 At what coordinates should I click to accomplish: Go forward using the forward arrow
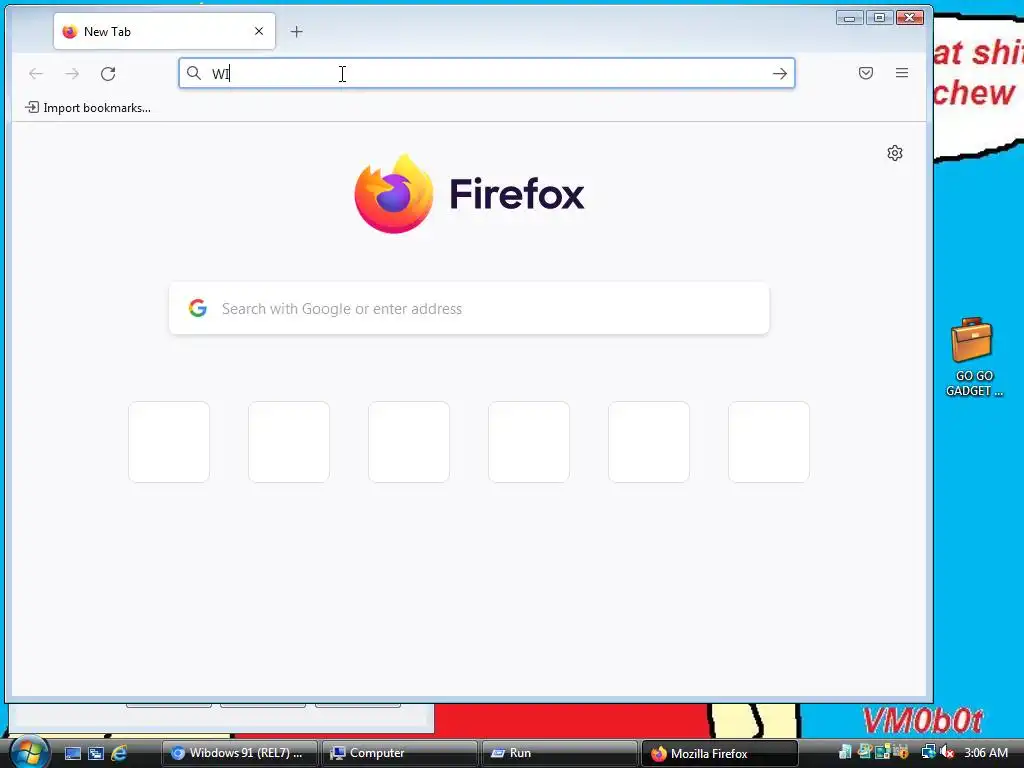(72, 74)
